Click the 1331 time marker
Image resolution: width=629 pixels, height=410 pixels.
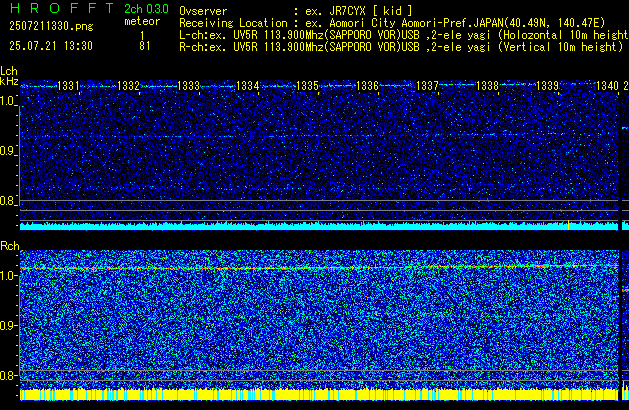[x=68, y=86]
